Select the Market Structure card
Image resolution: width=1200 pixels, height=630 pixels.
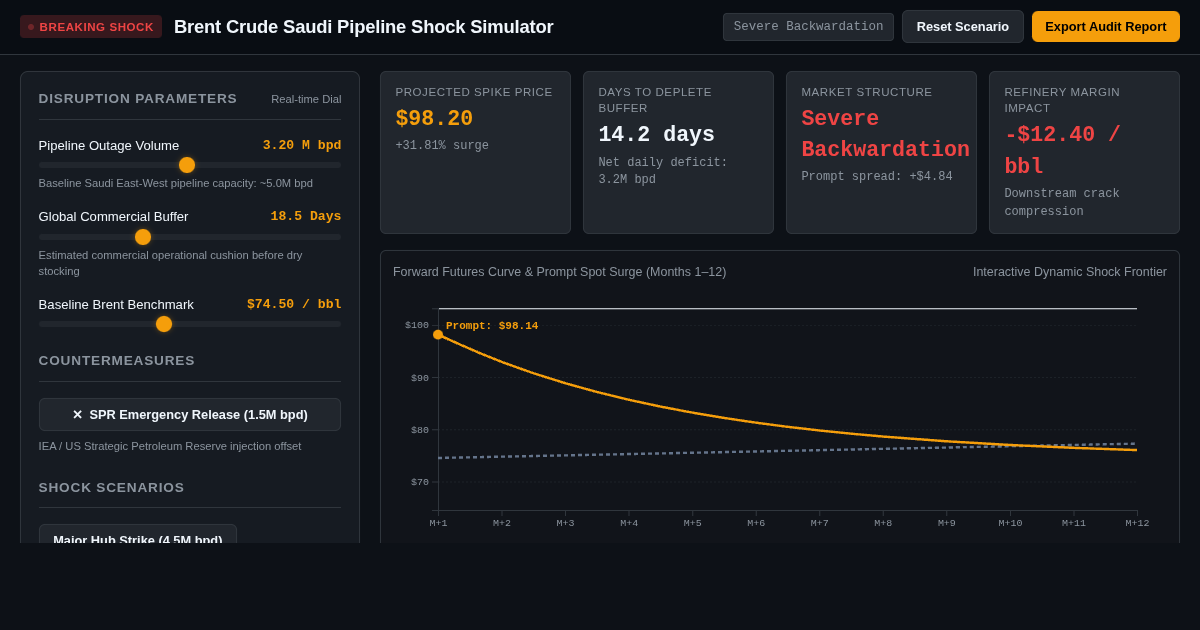tap(881, 152)
